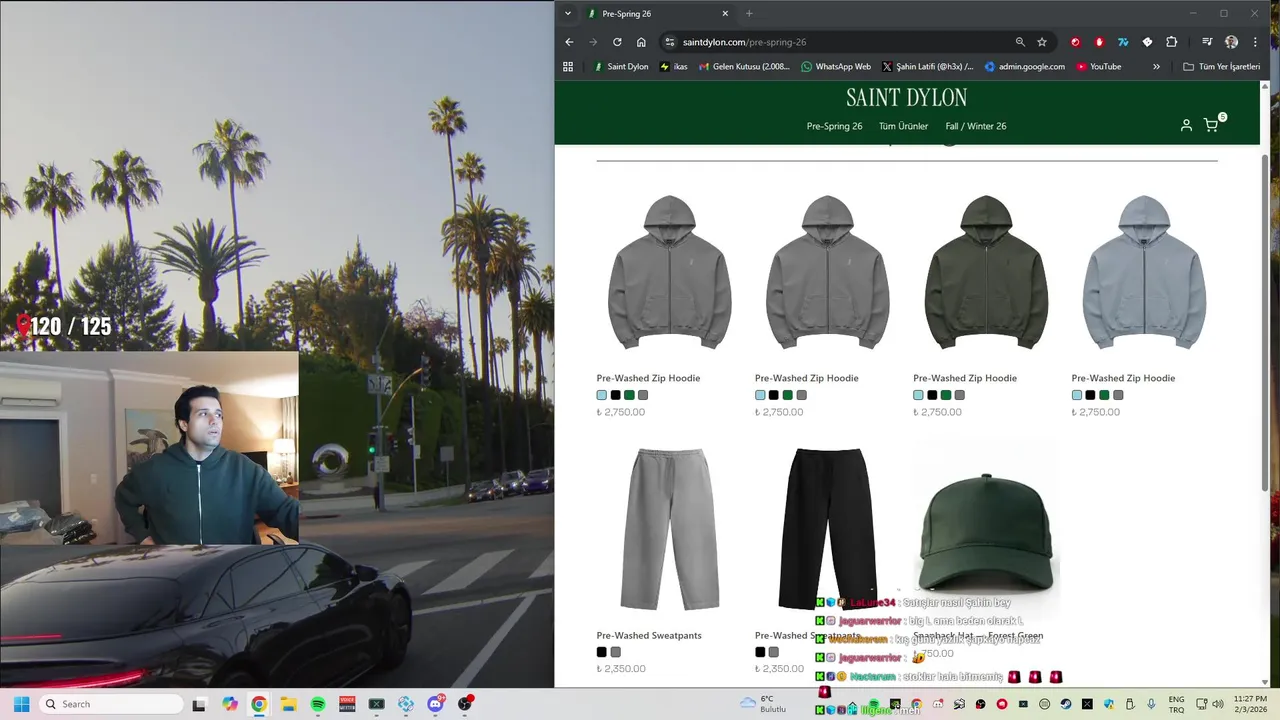Open the Pre-Spring 26 site menu item
Screen dimensions: 1280x720
(834, 126)
